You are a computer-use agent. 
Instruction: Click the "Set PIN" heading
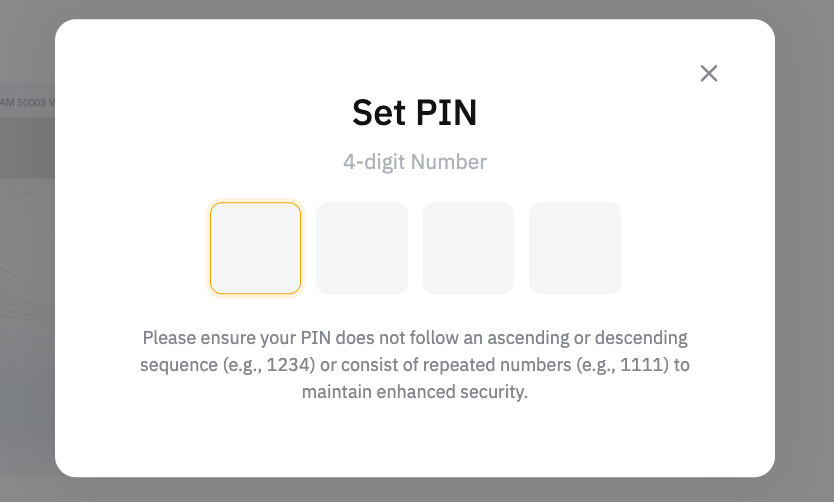pos(414,113)
